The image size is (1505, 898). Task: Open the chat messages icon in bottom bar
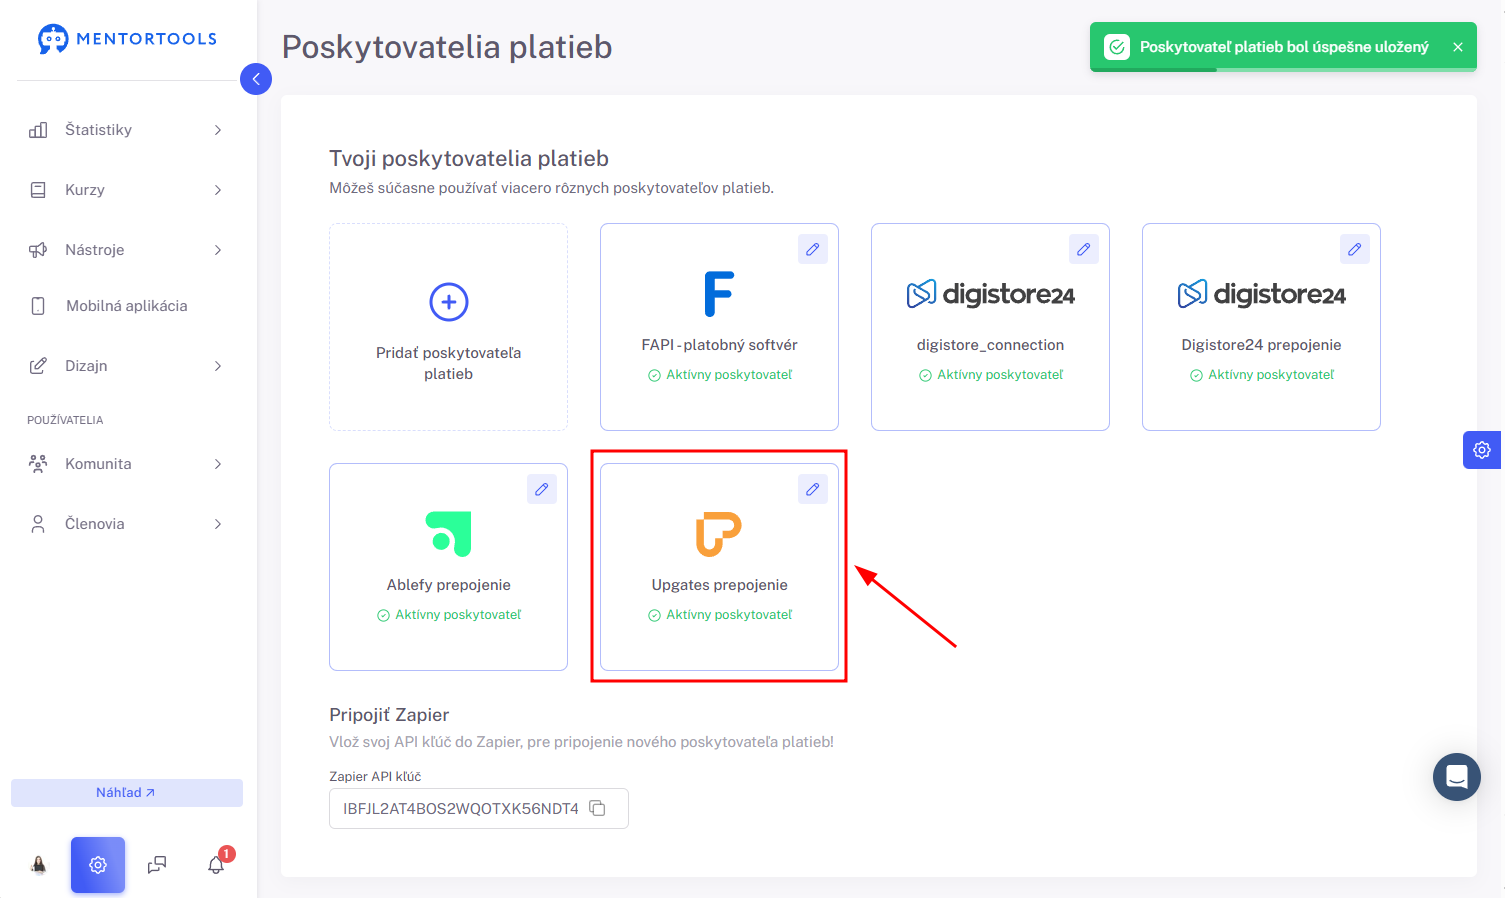(x=157, y=865)
